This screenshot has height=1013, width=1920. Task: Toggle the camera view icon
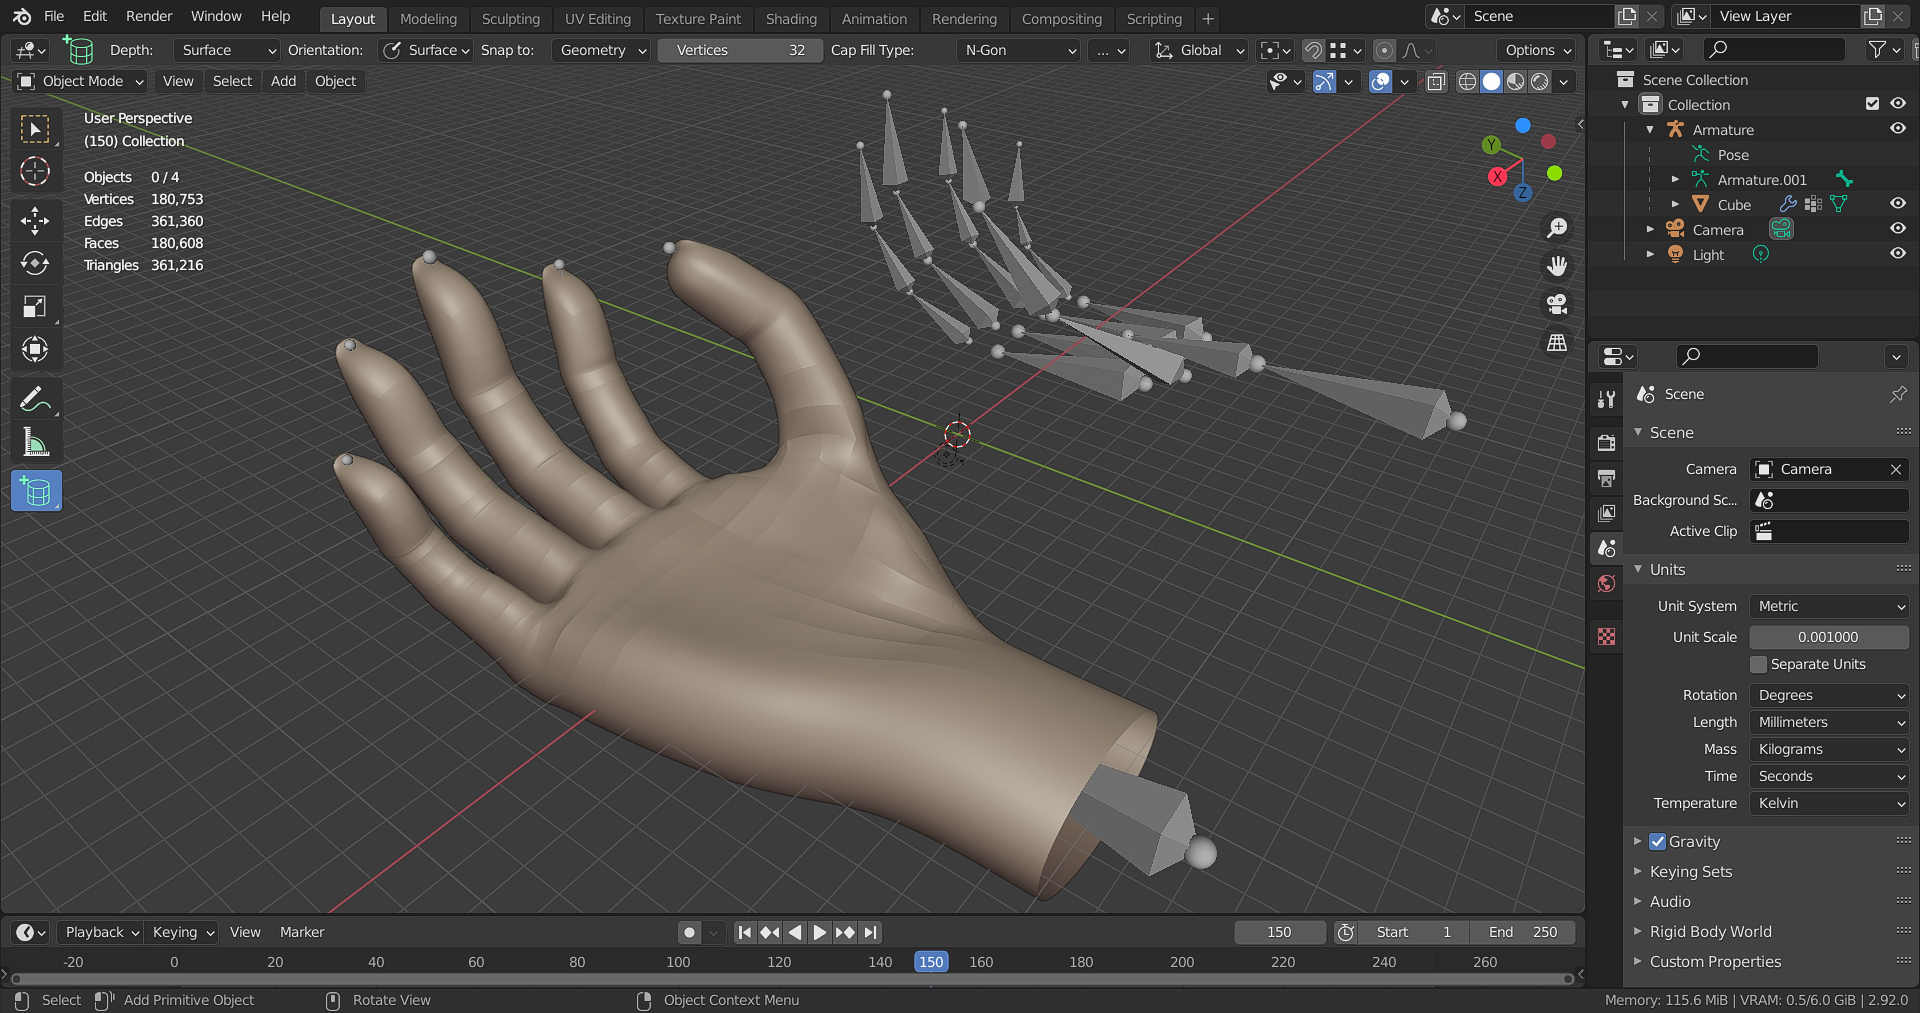click(1557, 304)
